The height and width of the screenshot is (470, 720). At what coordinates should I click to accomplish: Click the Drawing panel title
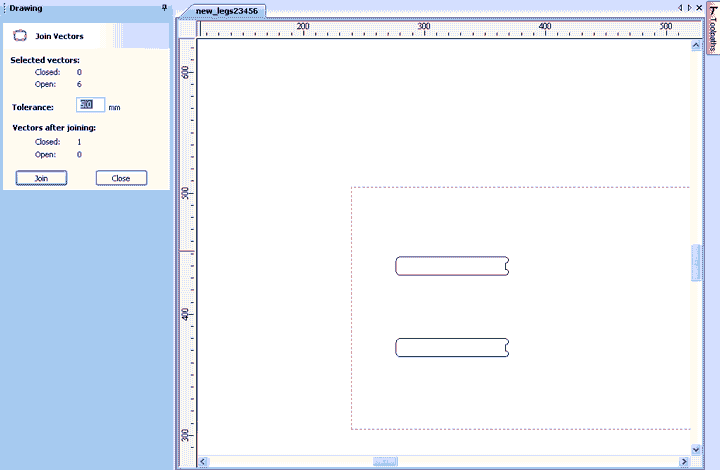pyautogui.click(x=26, y=8)
